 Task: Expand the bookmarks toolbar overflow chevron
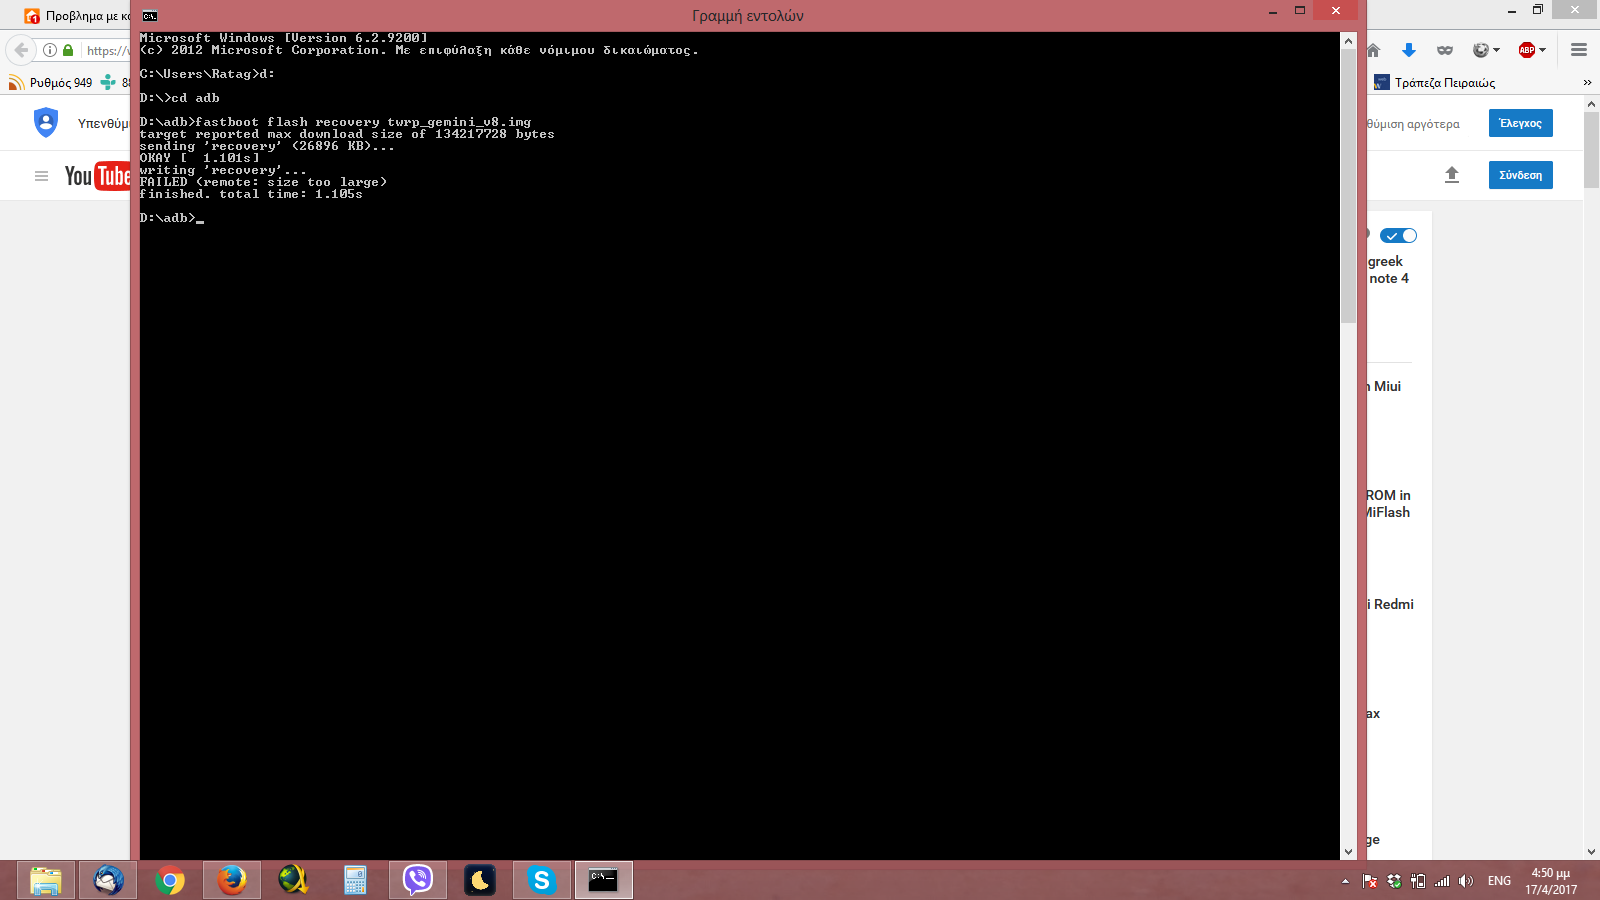pos(1587,83)
